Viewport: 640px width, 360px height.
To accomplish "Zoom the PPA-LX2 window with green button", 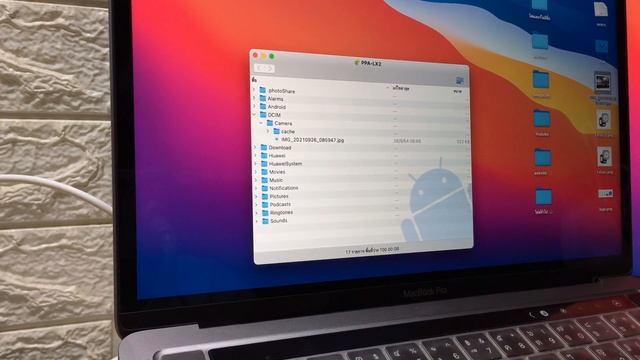I will [x=272, y=56].
